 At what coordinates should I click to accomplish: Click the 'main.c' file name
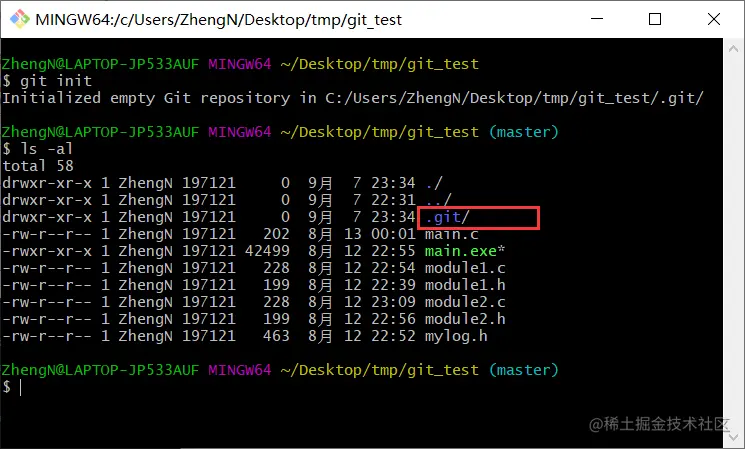pyautogui.click(x=451, y=234)
